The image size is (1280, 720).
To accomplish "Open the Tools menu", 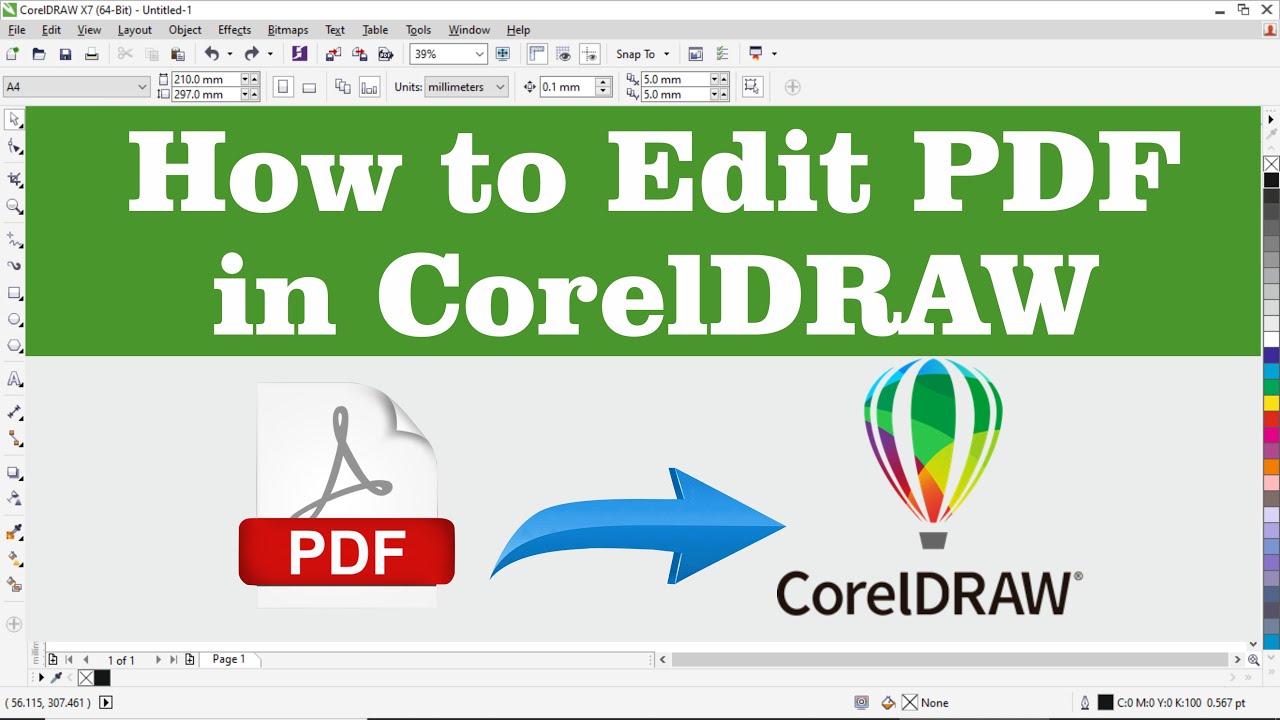I will (x=419, y=30).
